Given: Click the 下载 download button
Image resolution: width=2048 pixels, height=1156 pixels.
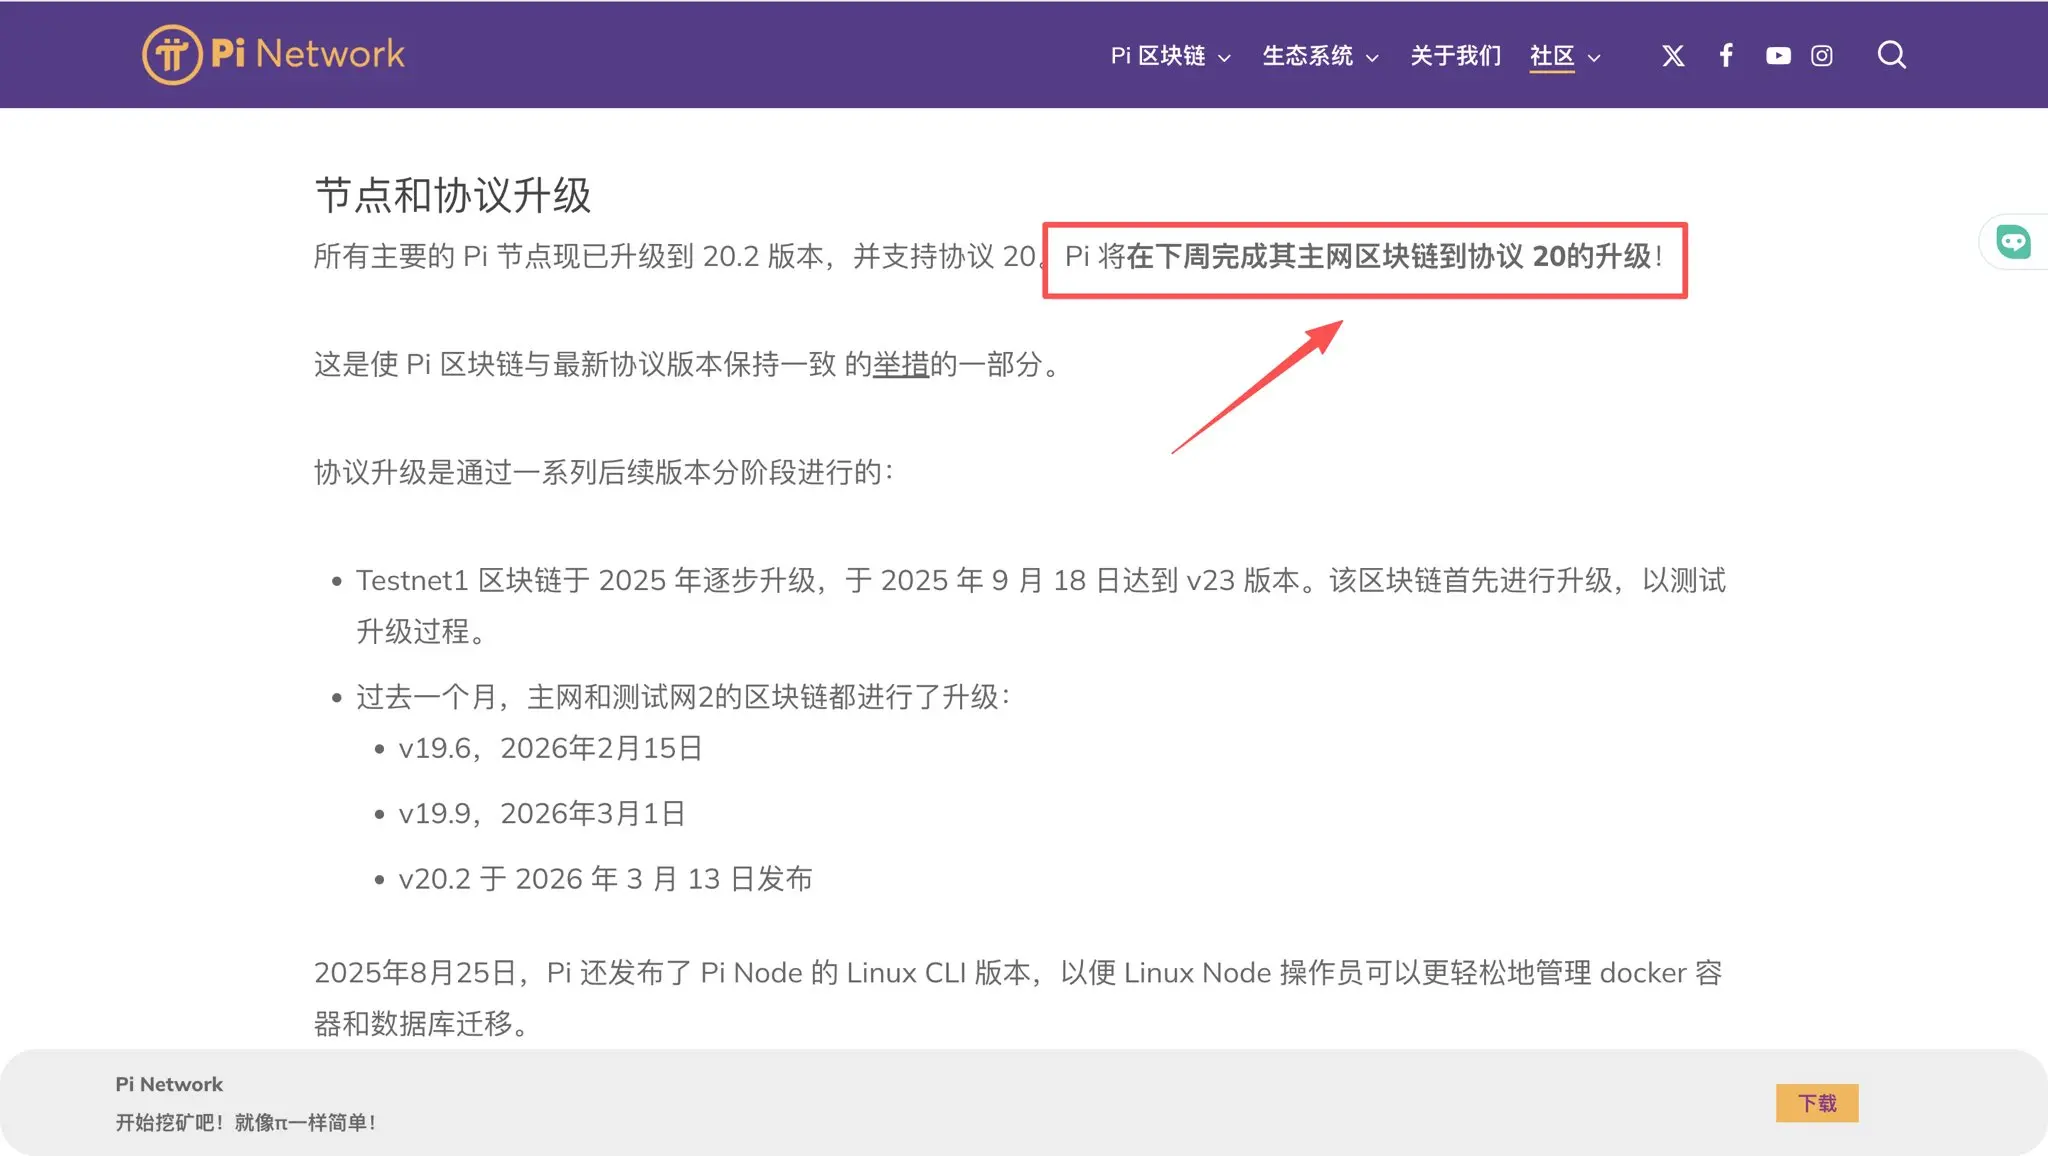Looking at the screenshot, I should pyautogui.click(x=1816, y=1103).
